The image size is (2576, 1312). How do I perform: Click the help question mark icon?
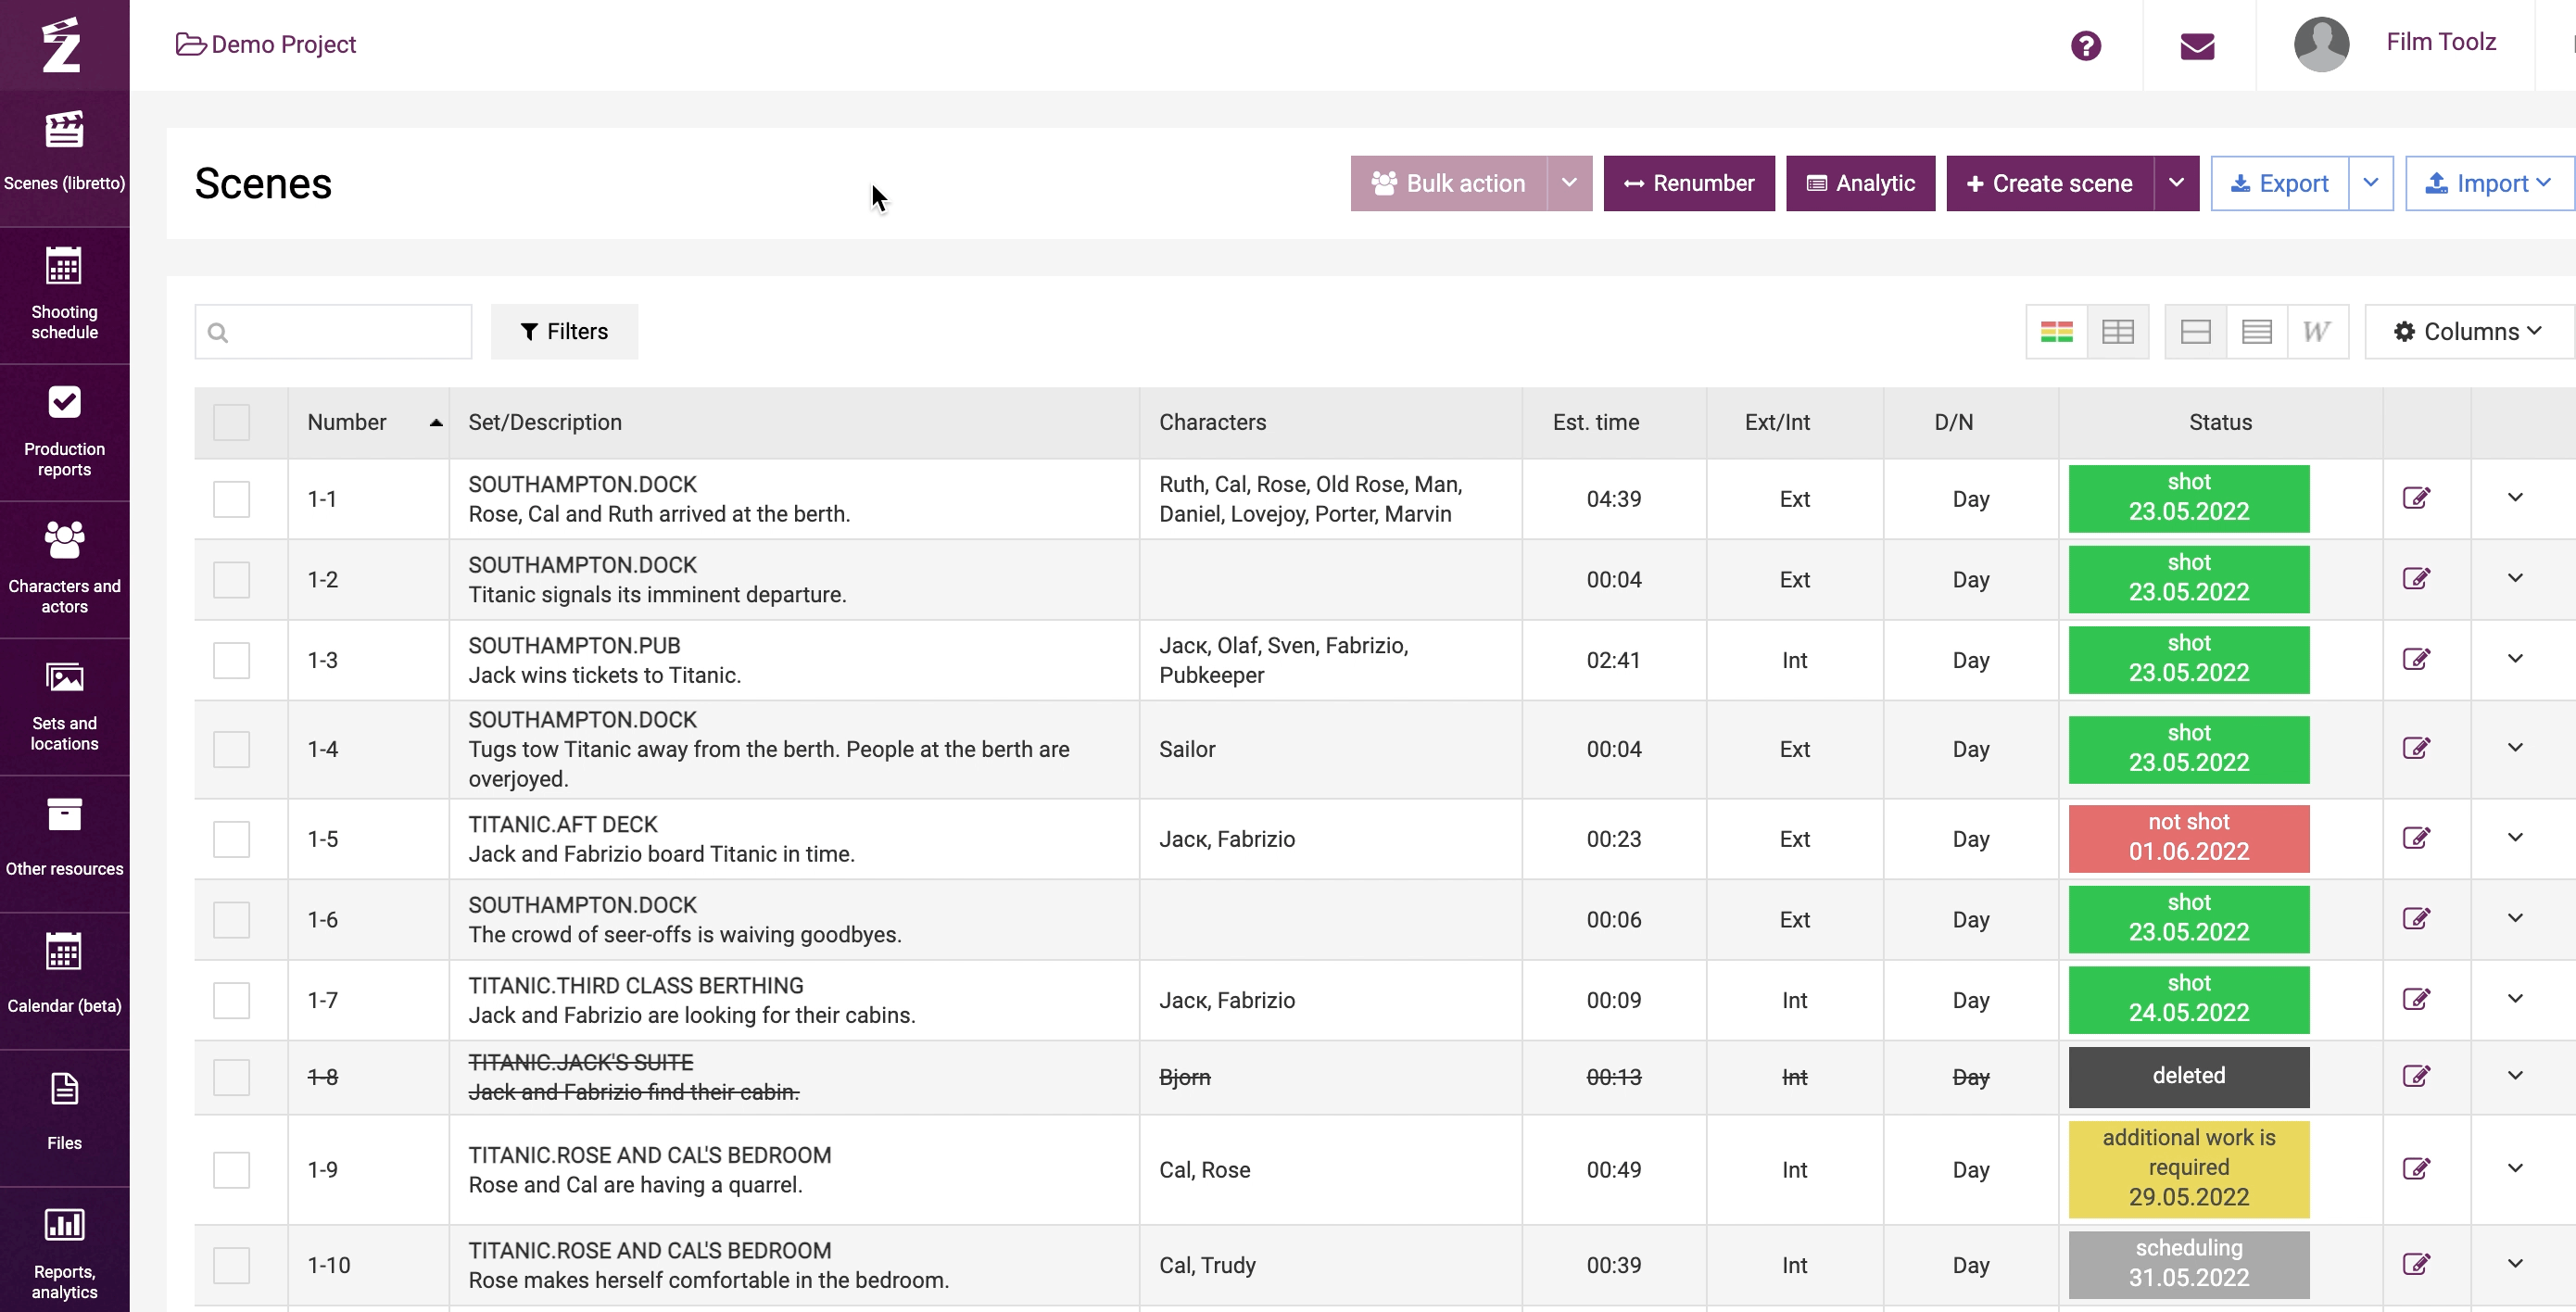point(2085,46)
